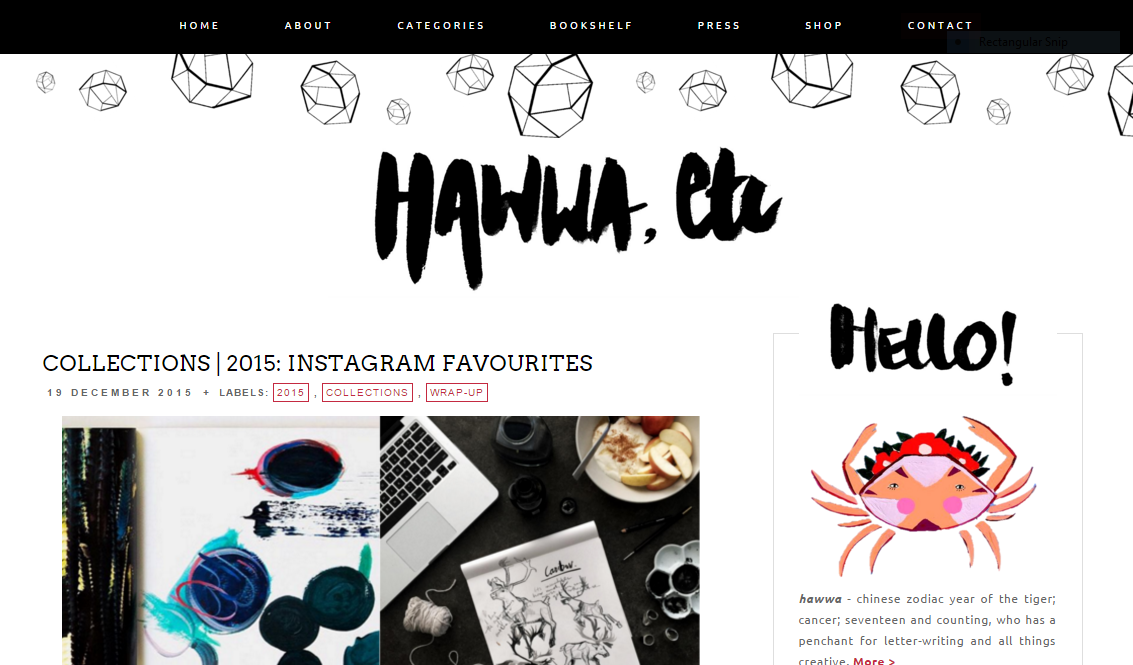Select the COLLECTIONS label tag

click(x=367, y=392)
